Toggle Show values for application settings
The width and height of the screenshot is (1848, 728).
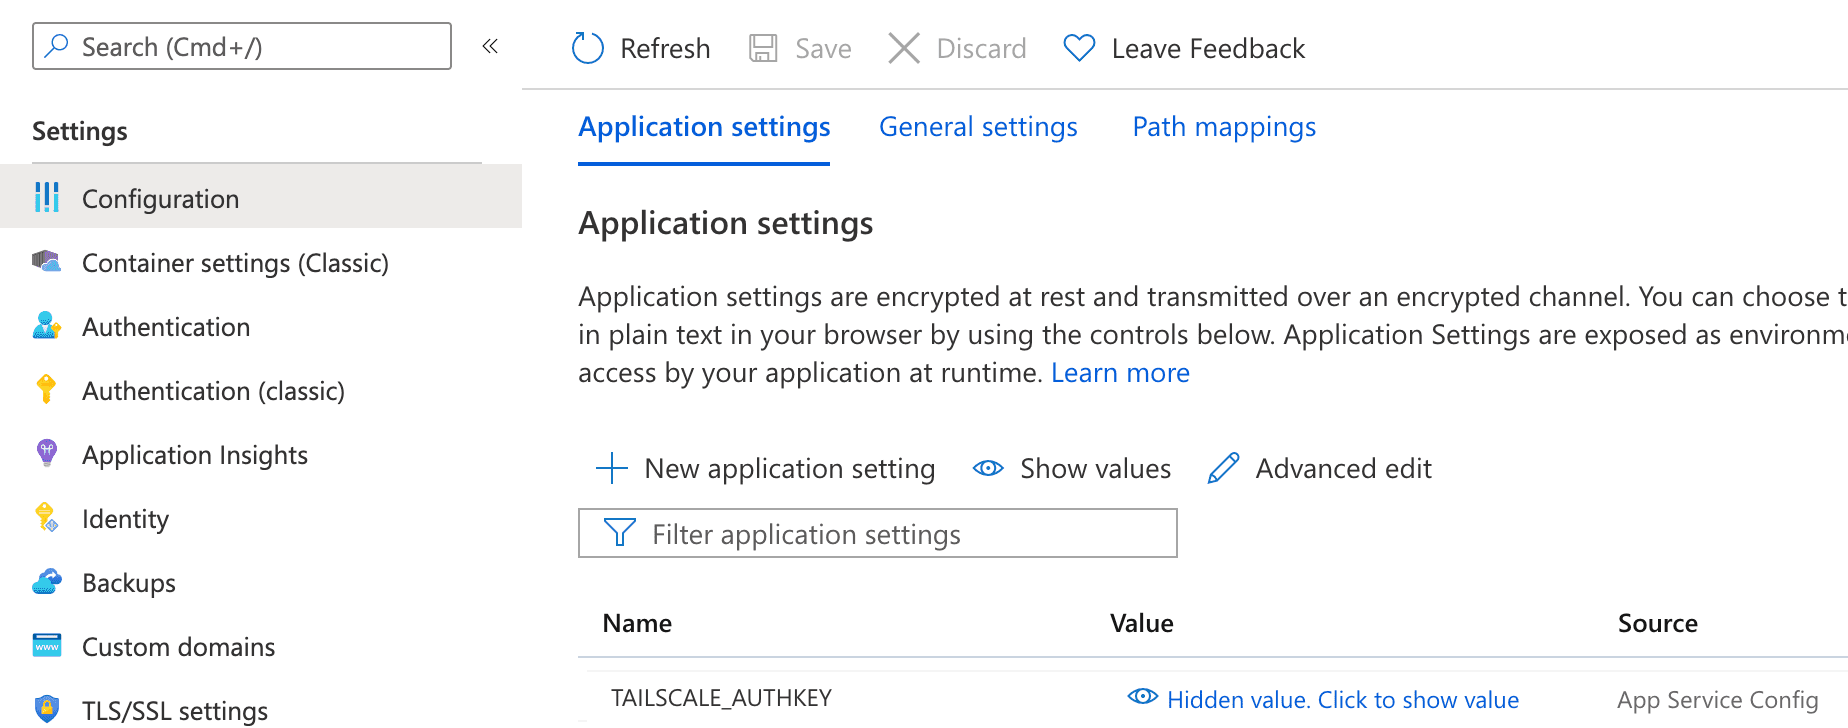[988, 468]
